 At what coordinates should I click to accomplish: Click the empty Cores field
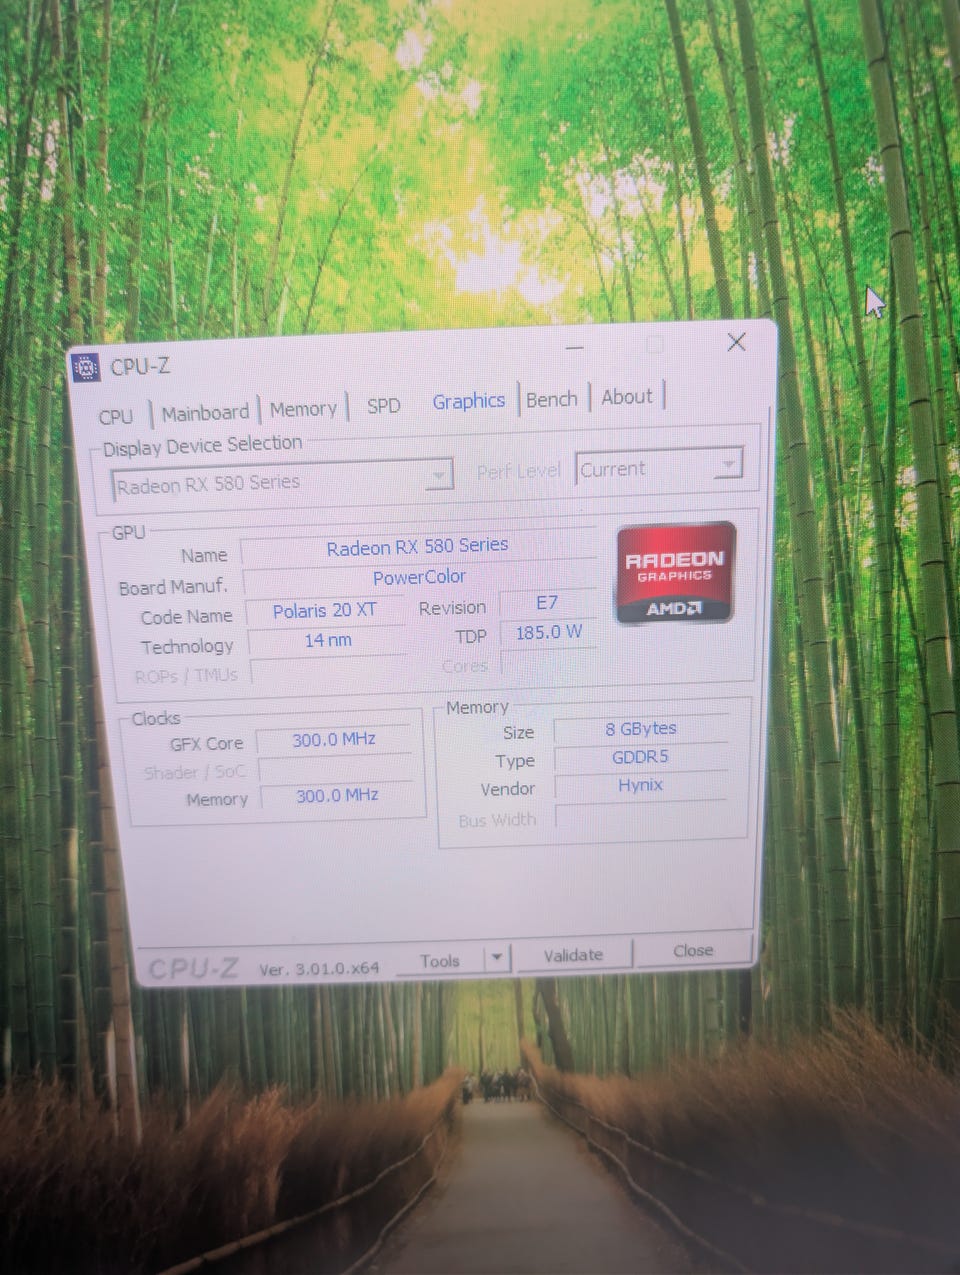click(x=548, y=662)
